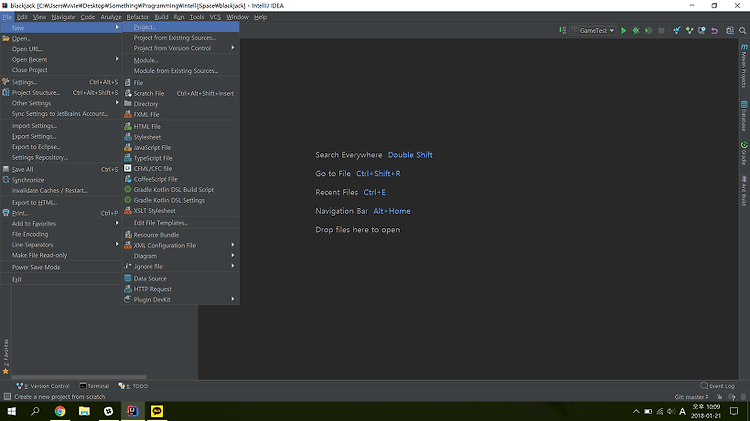Screen dimensions: 750x421
Task: Expand Diagram submenu
Action: pos(181,256)
